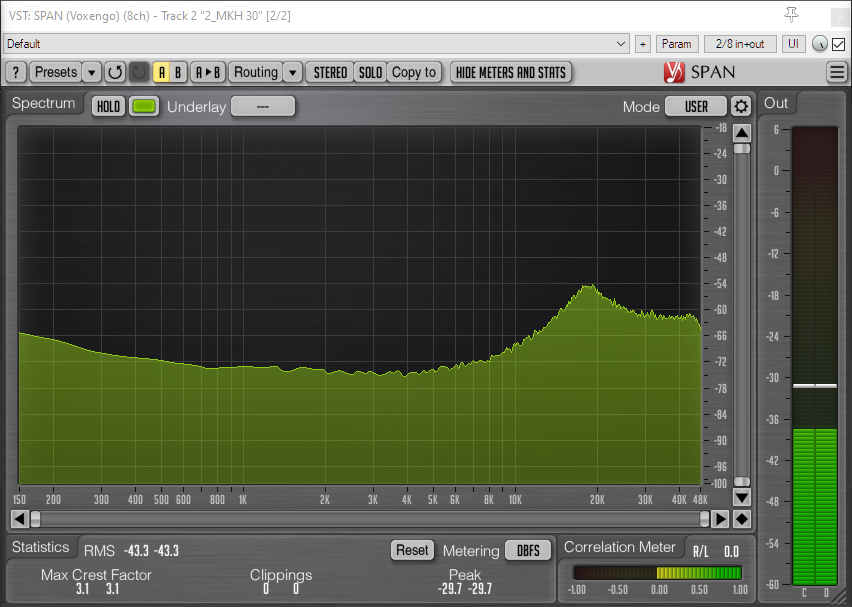852x607 pixels.
Task: Enable spectrum HOLD
Action: [x=108, y=107]
